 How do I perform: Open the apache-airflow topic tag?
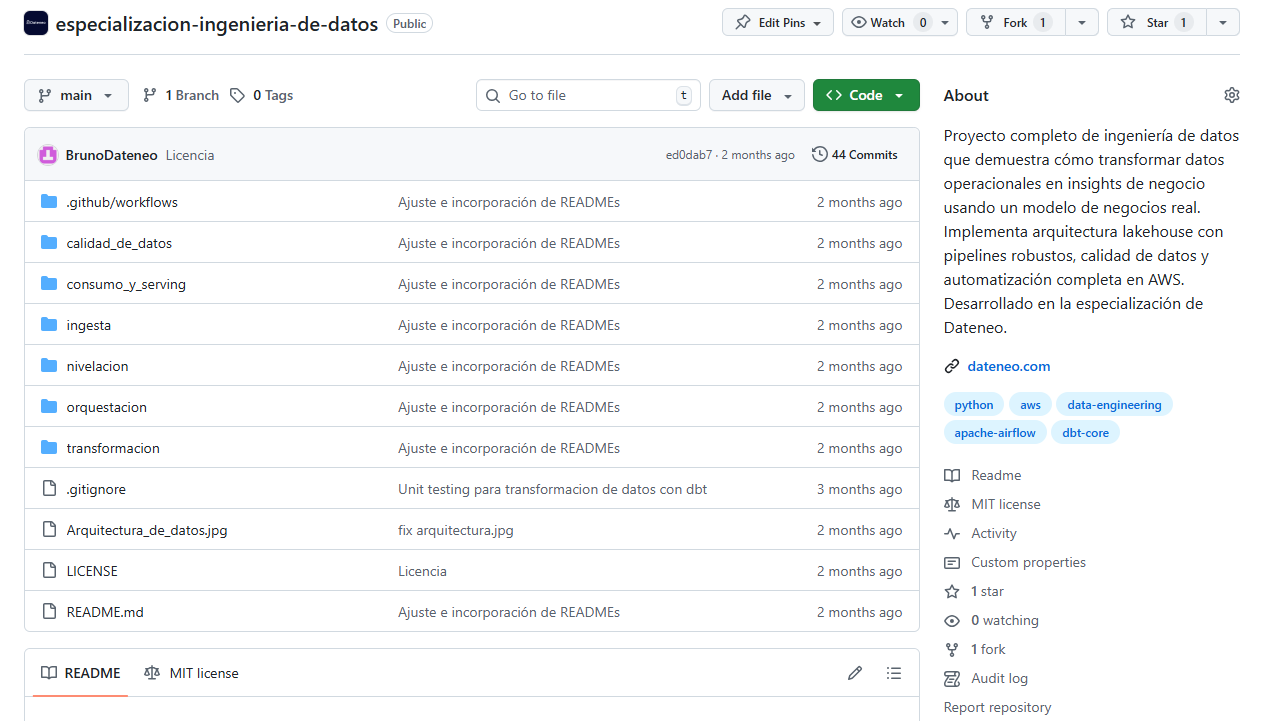pos(995,432)
